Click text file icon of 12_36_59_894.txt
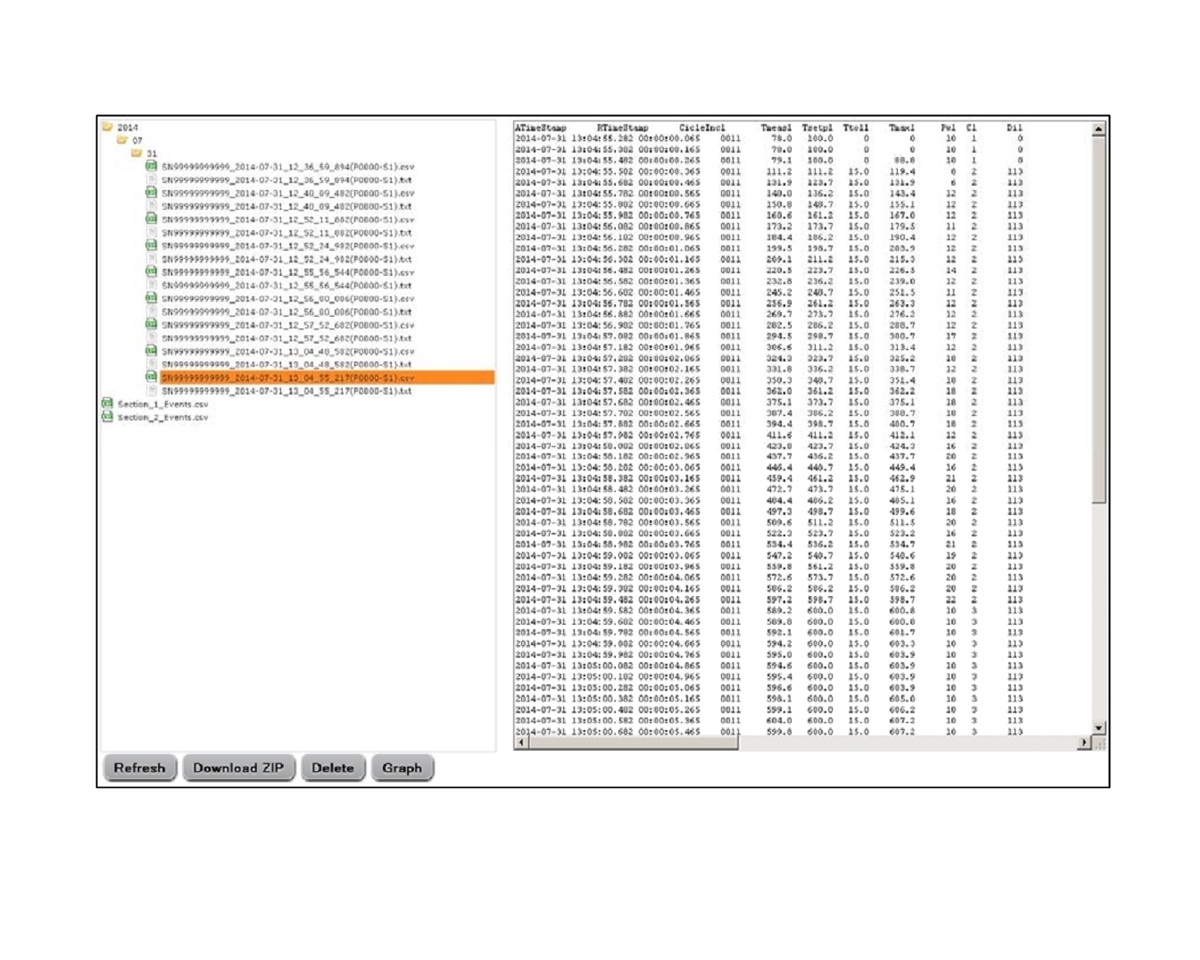The height and width of the screenshot is (960, 1200). (151, 179)
